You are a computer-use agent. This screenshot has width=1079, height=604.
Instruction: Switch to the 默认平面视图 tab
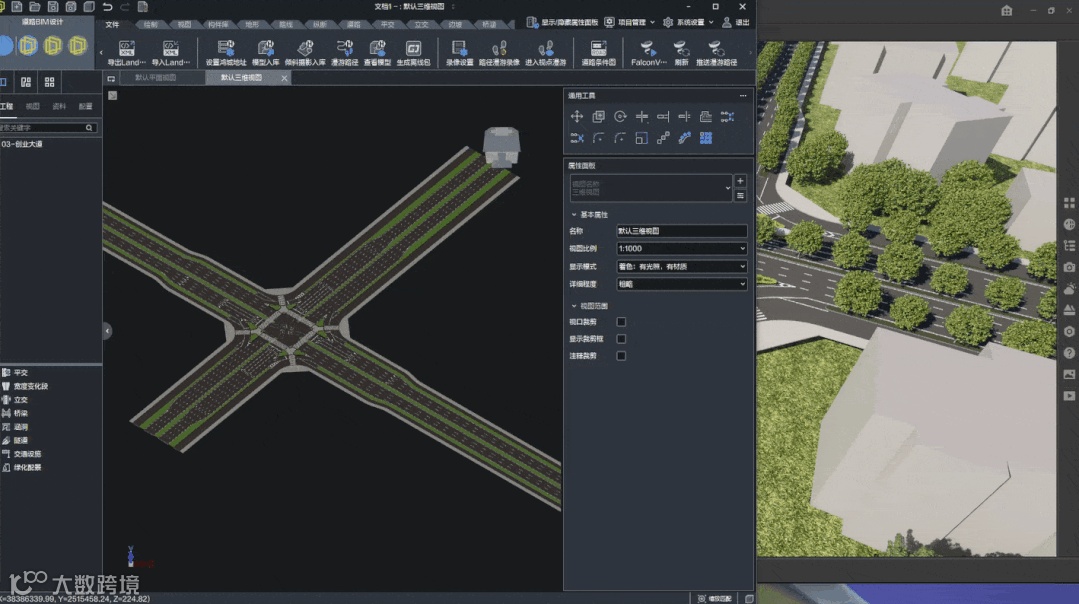tap(155, 77)
